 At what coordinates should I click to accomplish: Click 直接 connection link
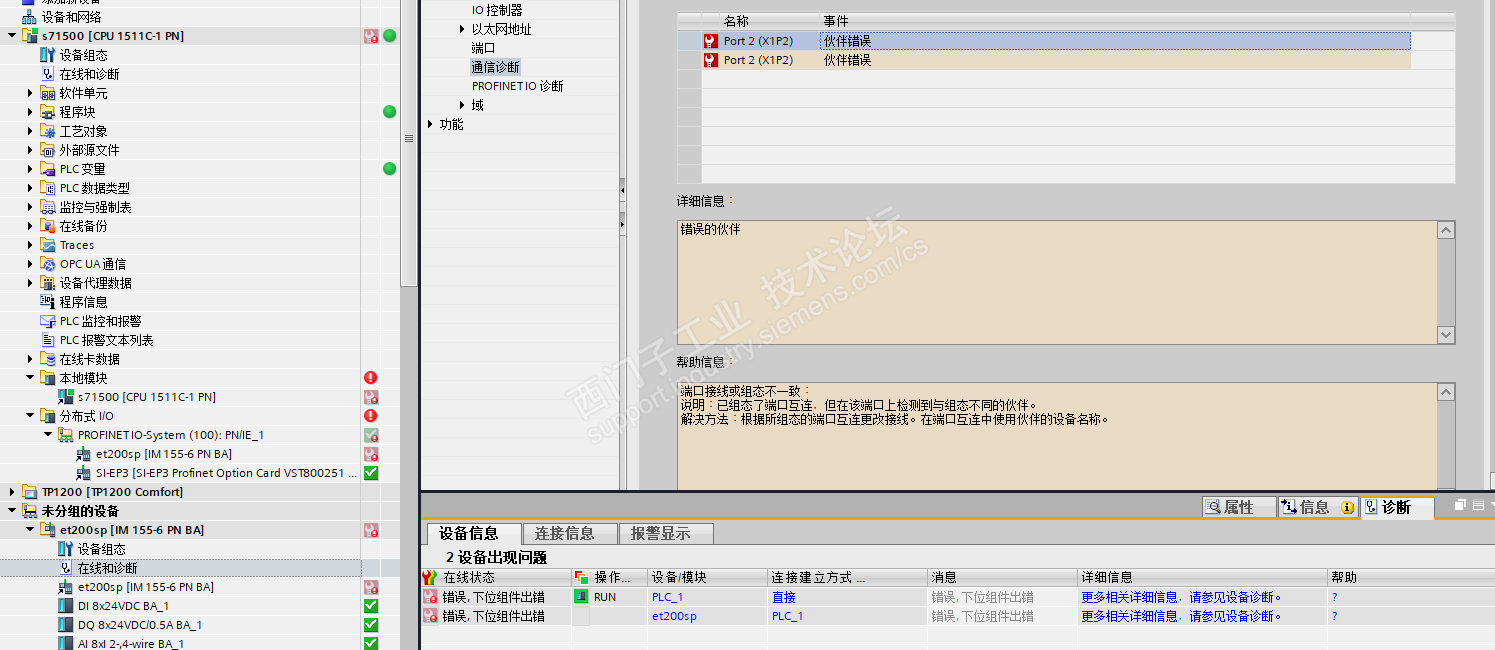pyautogui.click(x=784, y=597)
